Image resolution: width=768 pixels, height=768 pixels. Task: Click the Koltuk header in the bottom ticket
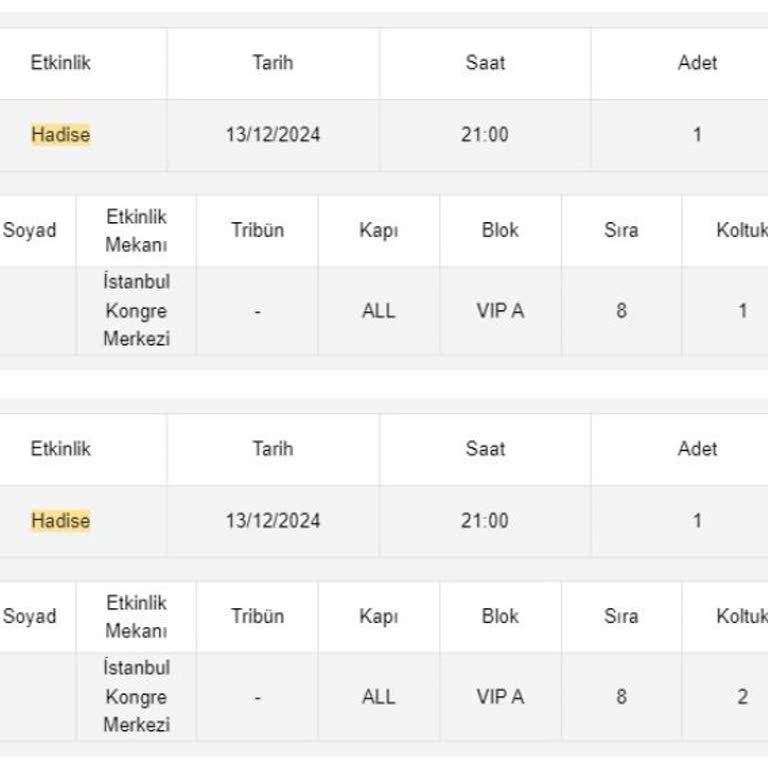click(x=741, y=616)
